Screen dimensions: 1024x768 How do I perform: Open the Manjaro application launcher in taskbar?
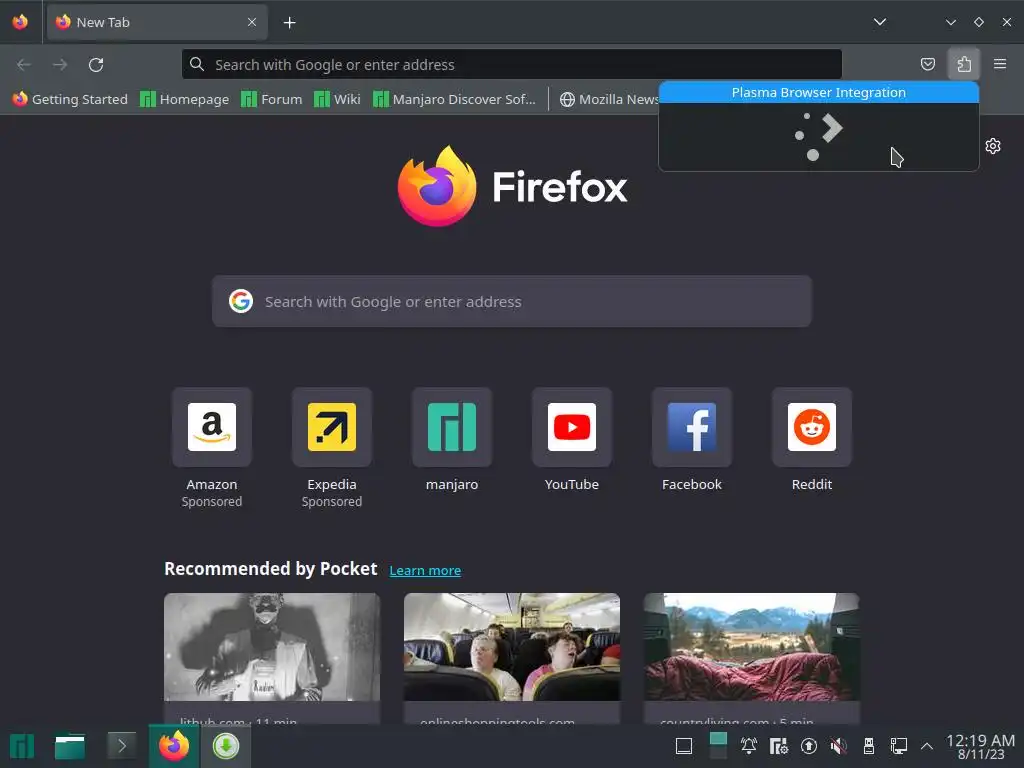tap(22, 746)
